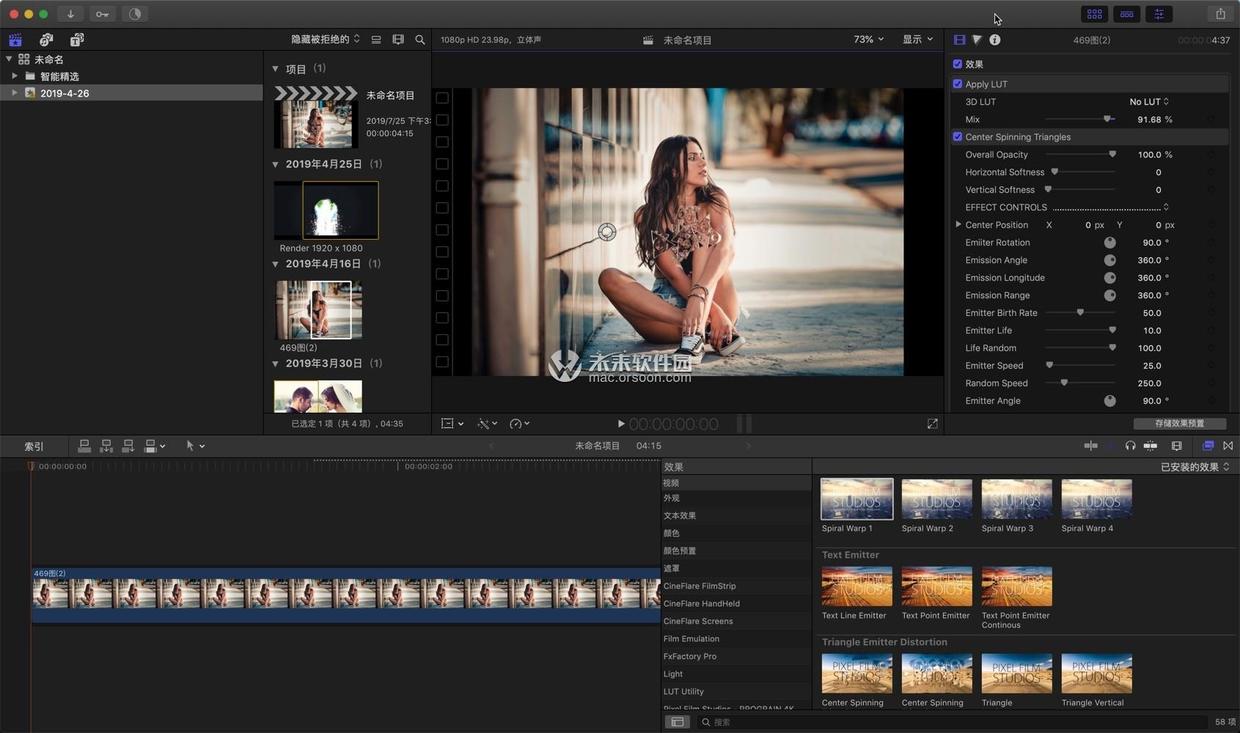Toggle fullscreen viewer arrows icon
1240x733 pixels.
tap(932, 424)
